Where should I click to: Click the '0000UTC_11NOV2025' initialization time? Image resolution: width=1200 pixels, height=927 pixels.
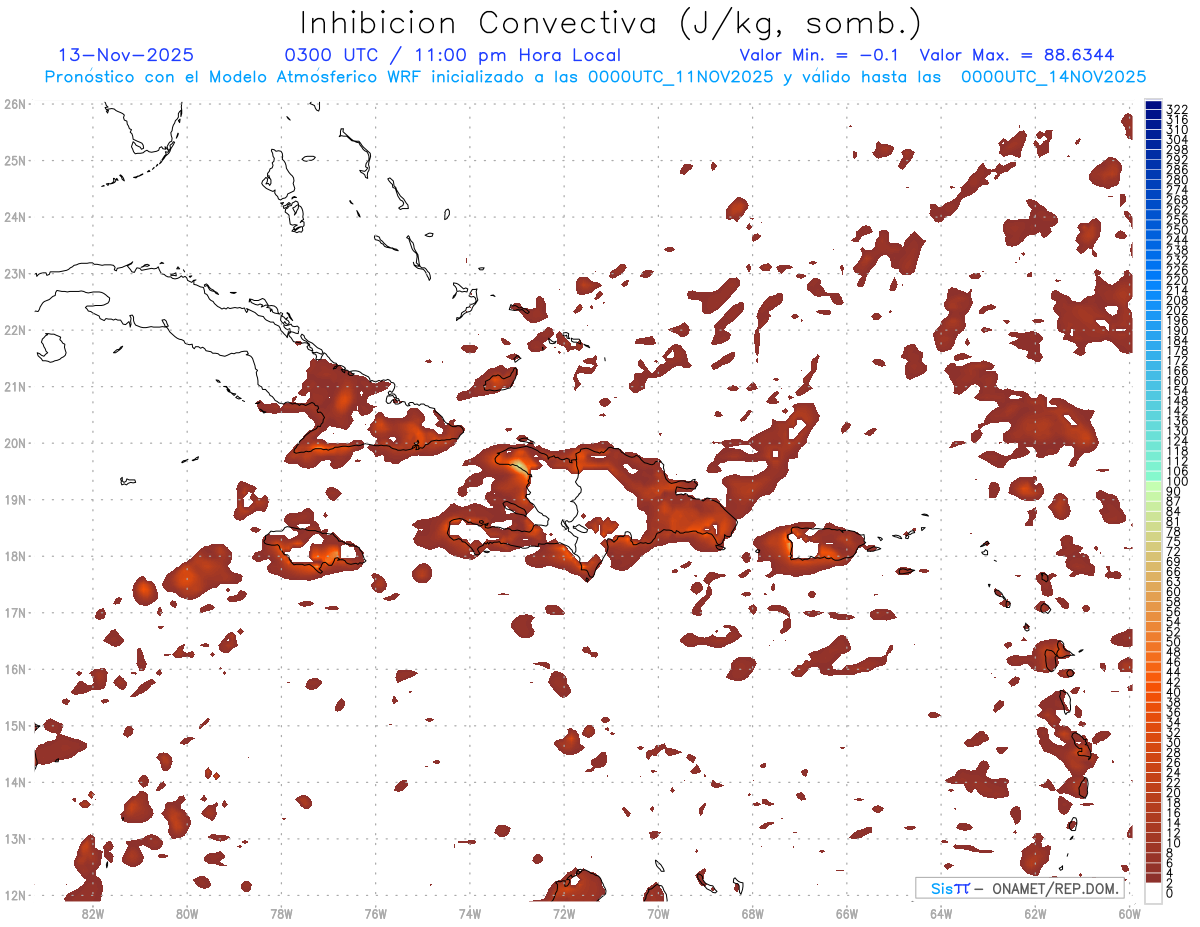pos(680,77)
